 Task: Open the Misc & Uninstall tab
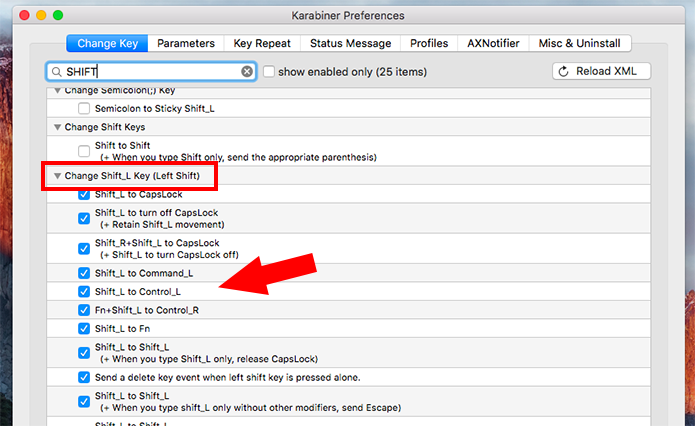[x=580, y=43]
